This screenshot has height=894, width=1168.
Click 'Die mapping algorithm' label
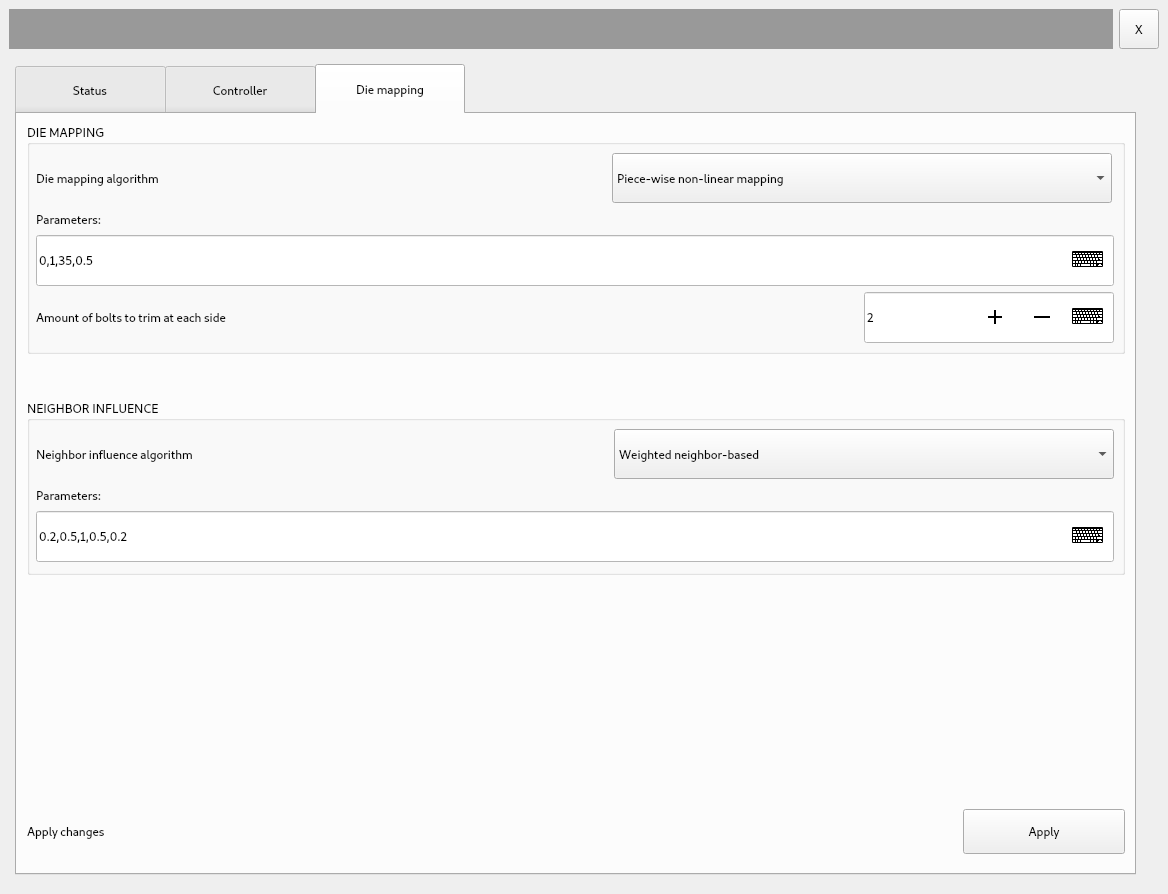[97, 179]
